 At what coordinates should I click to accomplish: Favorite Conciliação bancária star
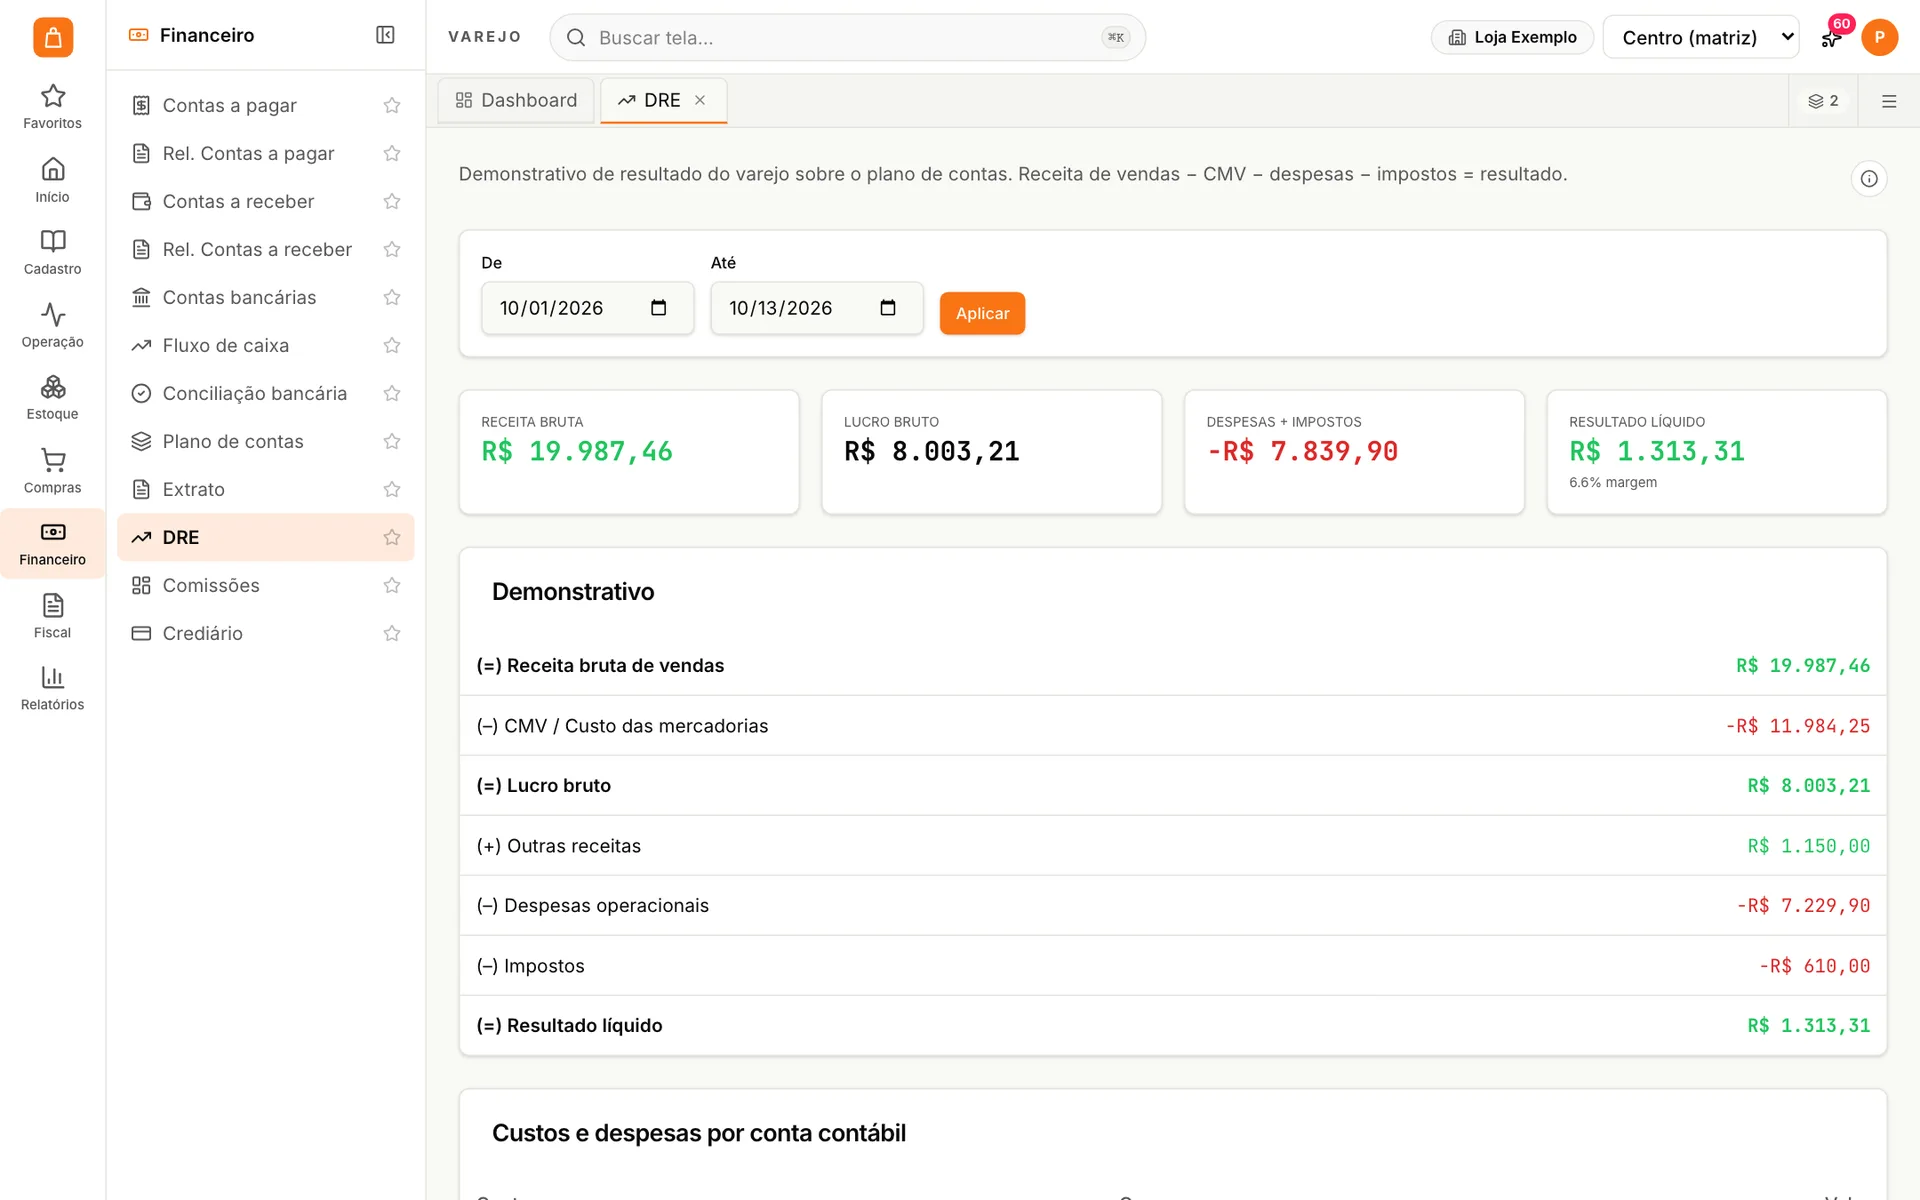392,393
